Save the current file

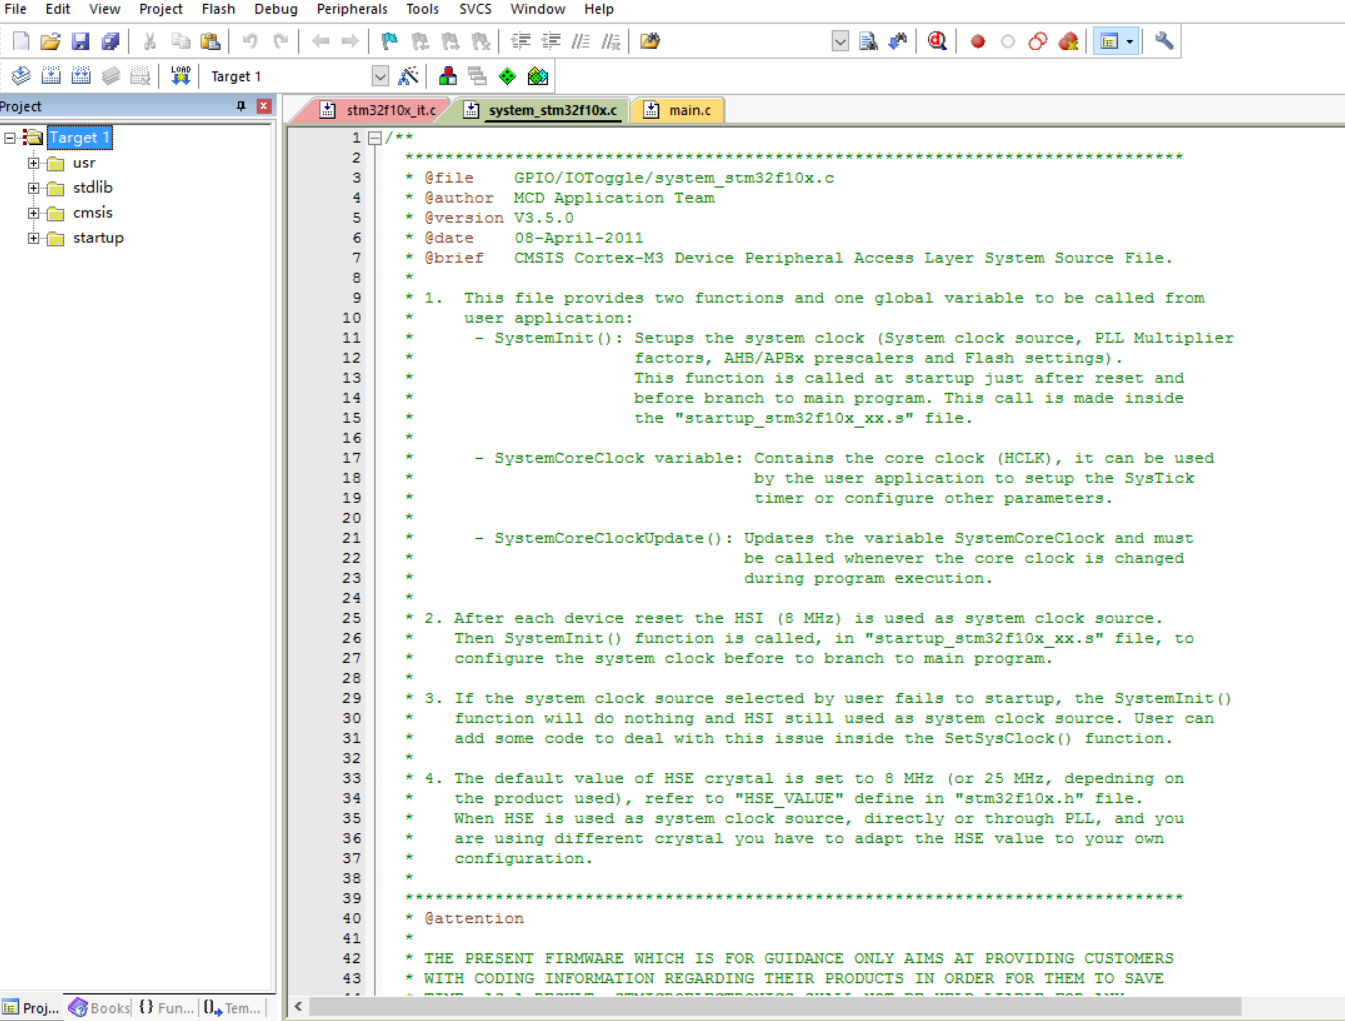click(81, 41)
